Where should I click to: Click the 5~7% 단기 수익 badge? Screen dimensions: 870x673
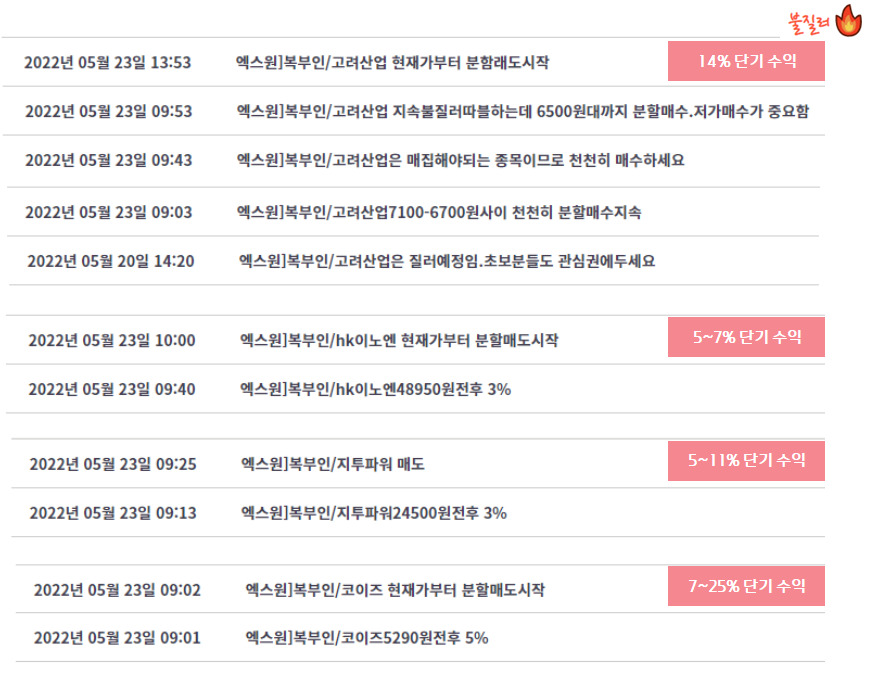pos(746,337)
